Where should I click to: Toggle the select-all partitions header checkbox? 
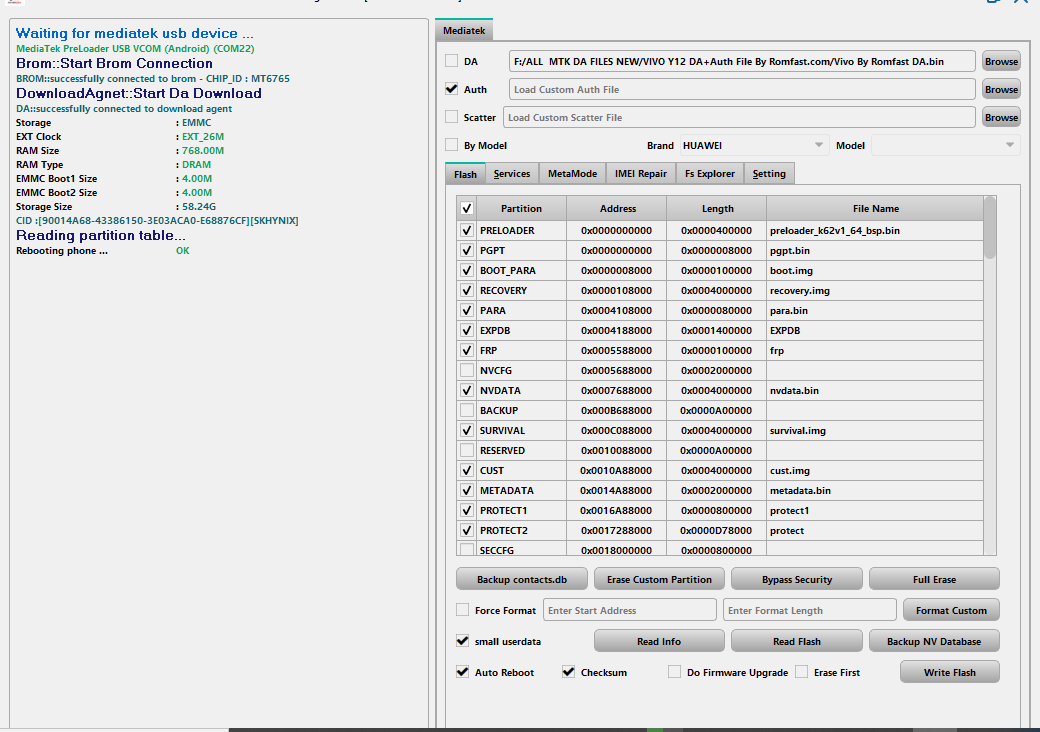point(467,208)
